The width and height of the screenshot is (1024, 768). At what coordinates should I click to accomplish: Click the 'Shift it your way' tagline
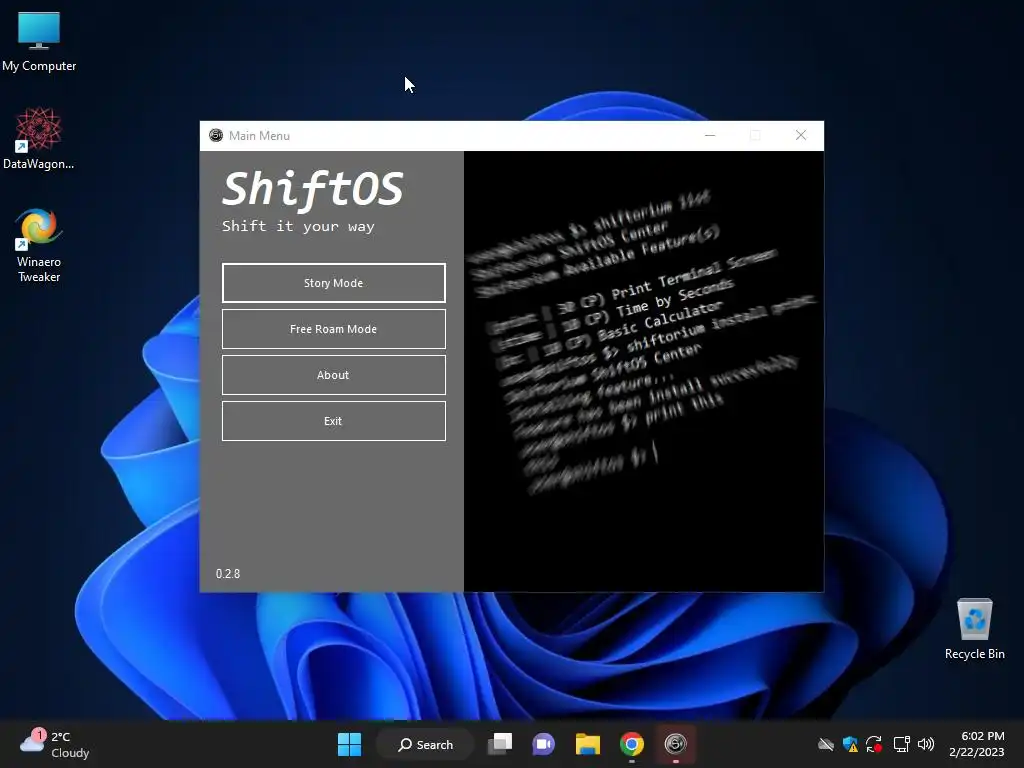tap(298, 227)
